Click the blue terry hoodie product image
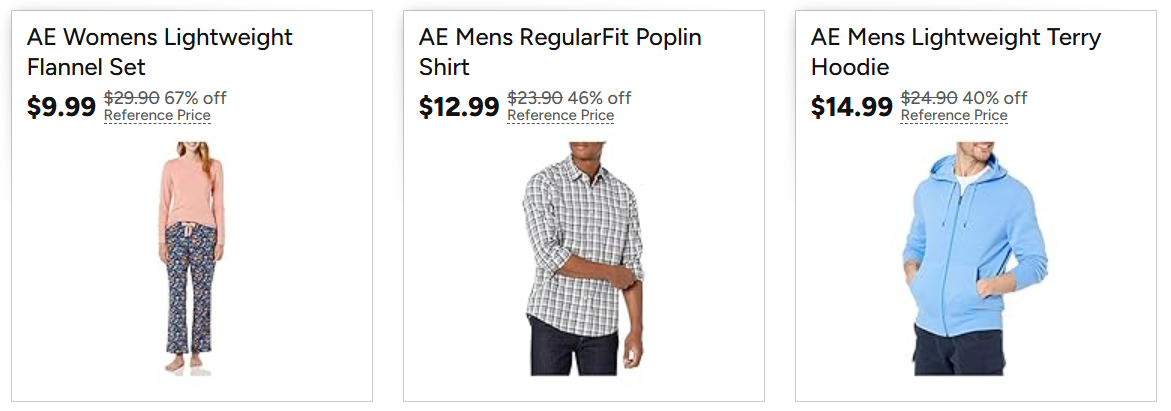1171x411 pixels. point(975,258)
